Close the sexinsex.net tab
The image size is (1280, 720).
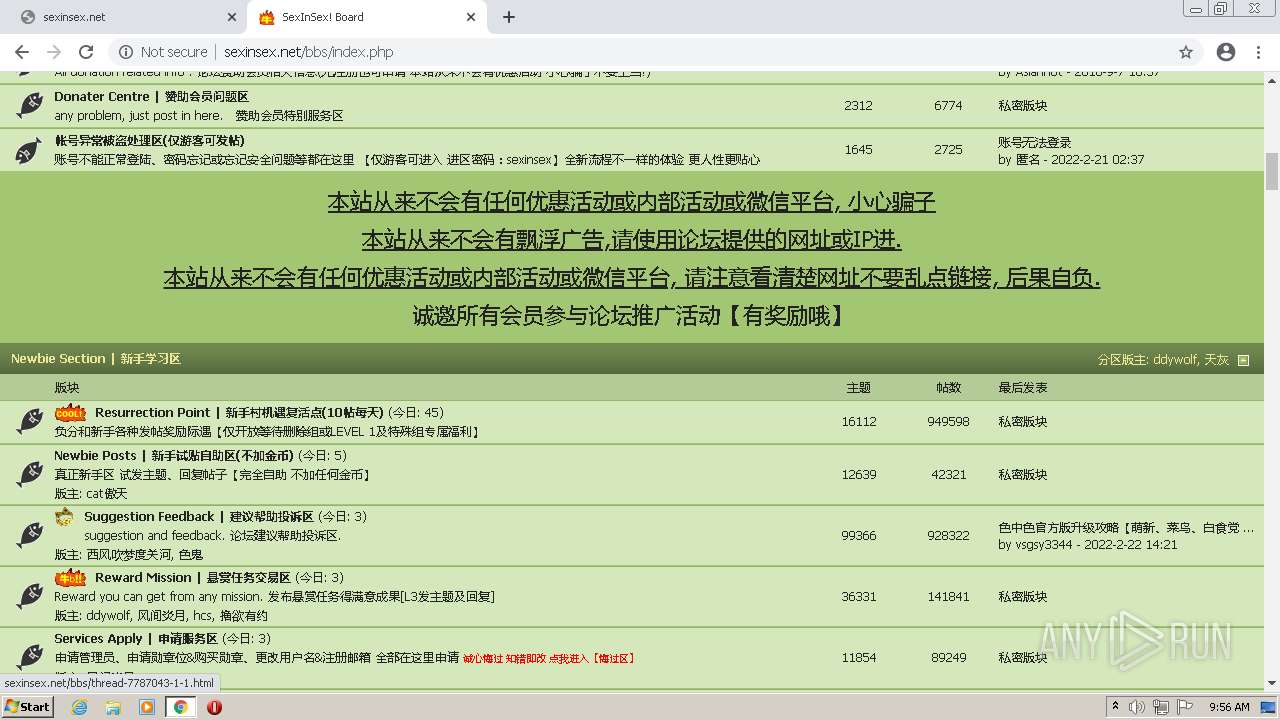coord(232,17)
